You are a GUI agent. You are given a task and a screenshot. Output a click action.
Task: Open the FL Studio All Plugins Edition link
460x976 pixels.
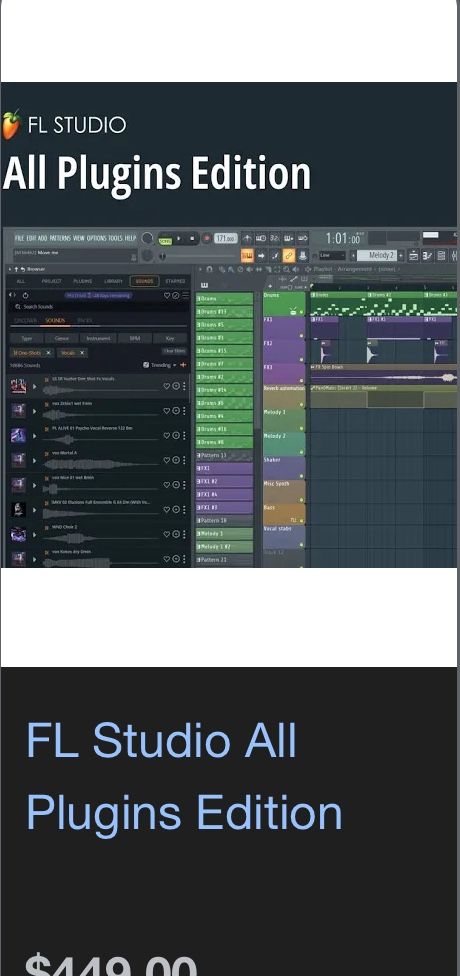184,776
